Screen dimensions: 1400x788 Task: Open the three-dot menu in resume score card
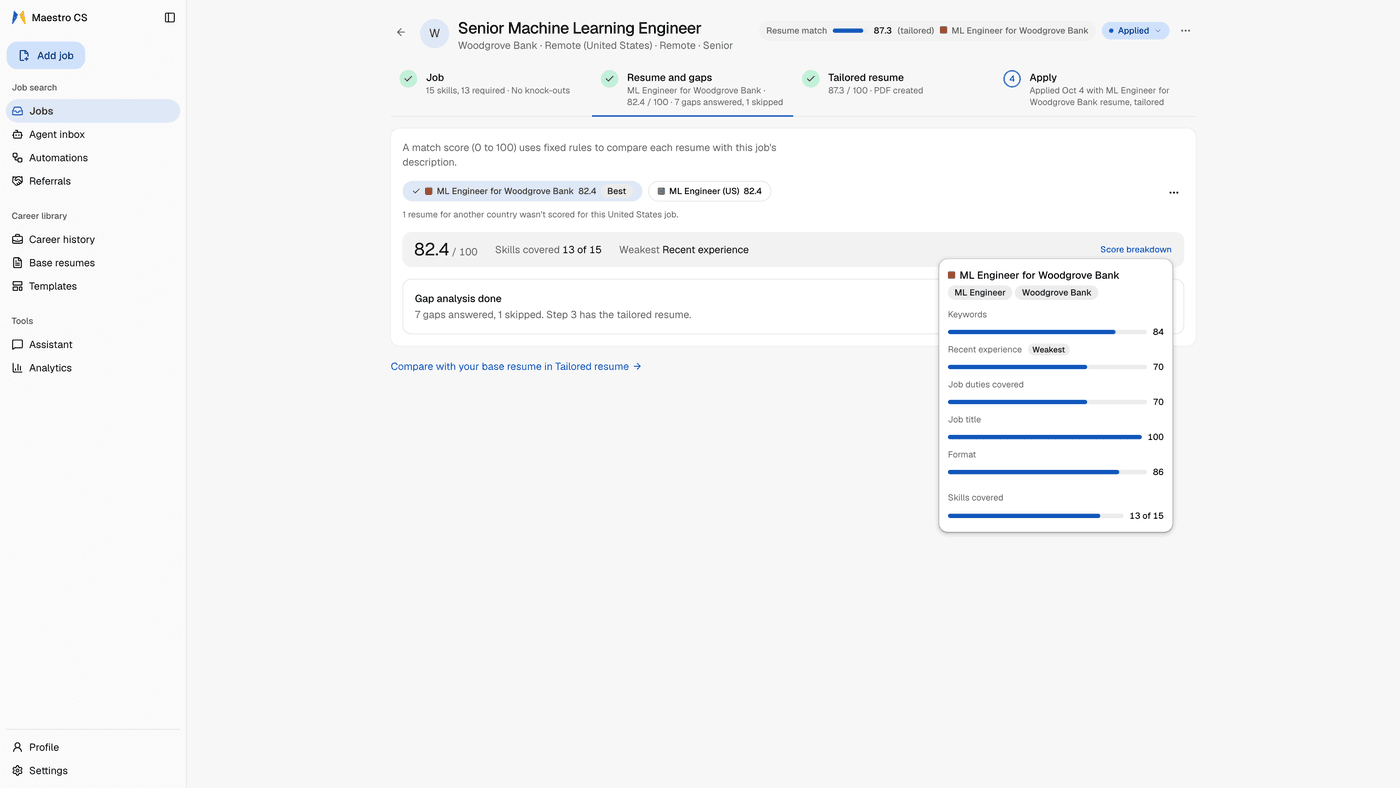[x=1174, y=192]
